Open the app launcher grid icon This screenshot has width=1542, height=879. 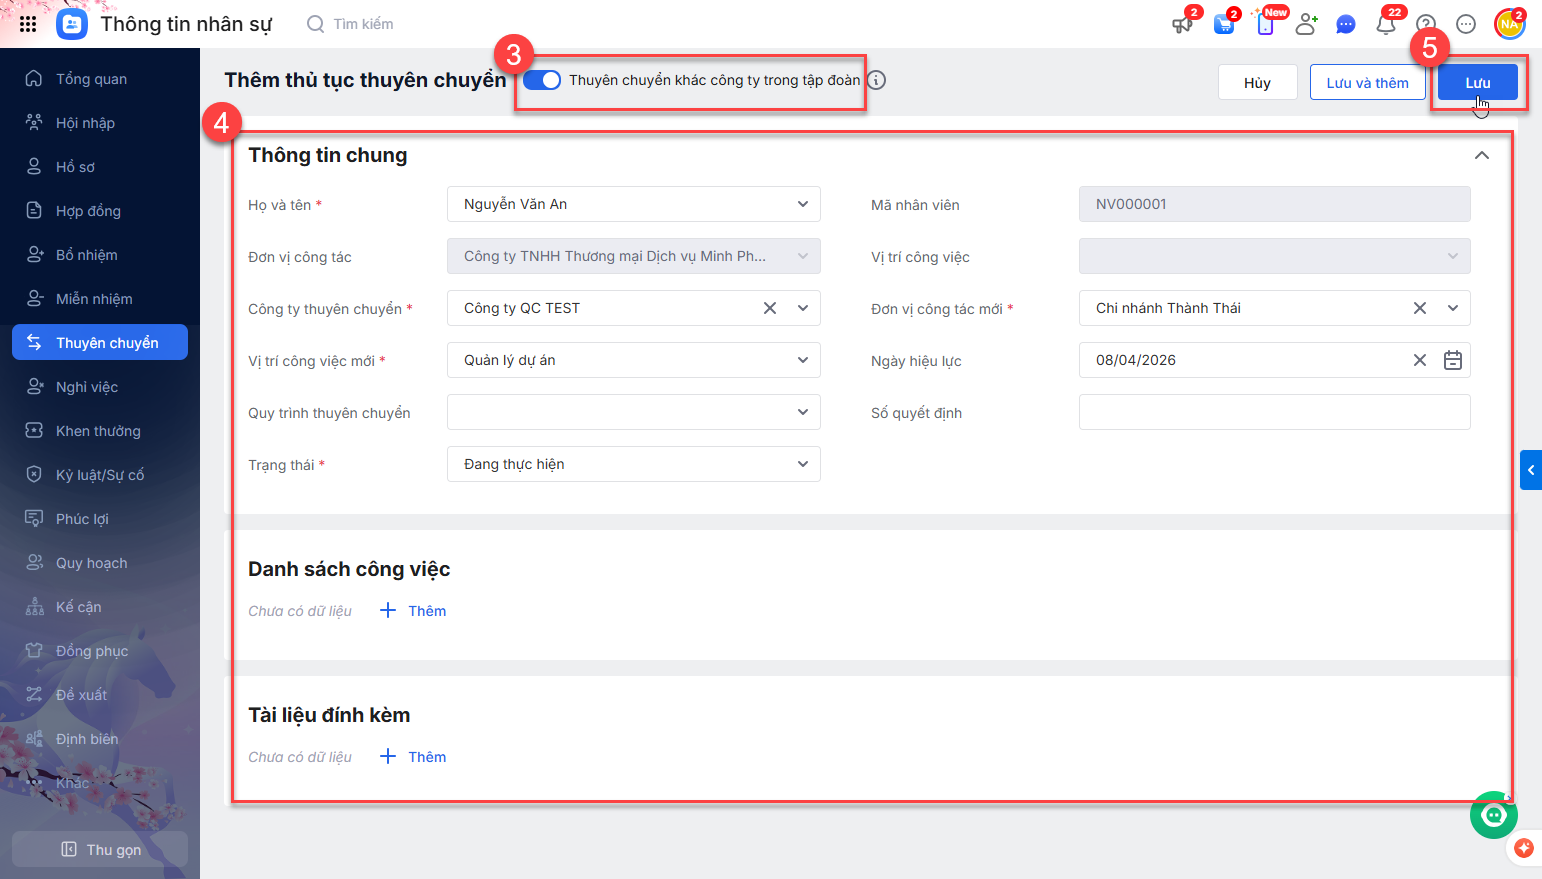28,24
